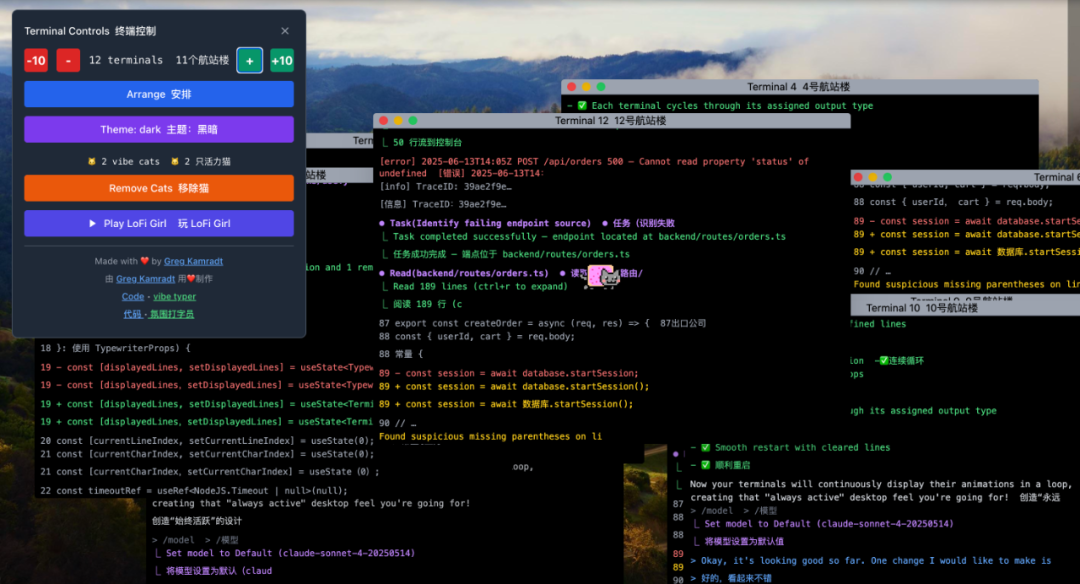Toggle the Theme: dark button
Image resolution: width=1080 pixels, height=584 pixels.
pyautogui.click(x=159, y=129)
